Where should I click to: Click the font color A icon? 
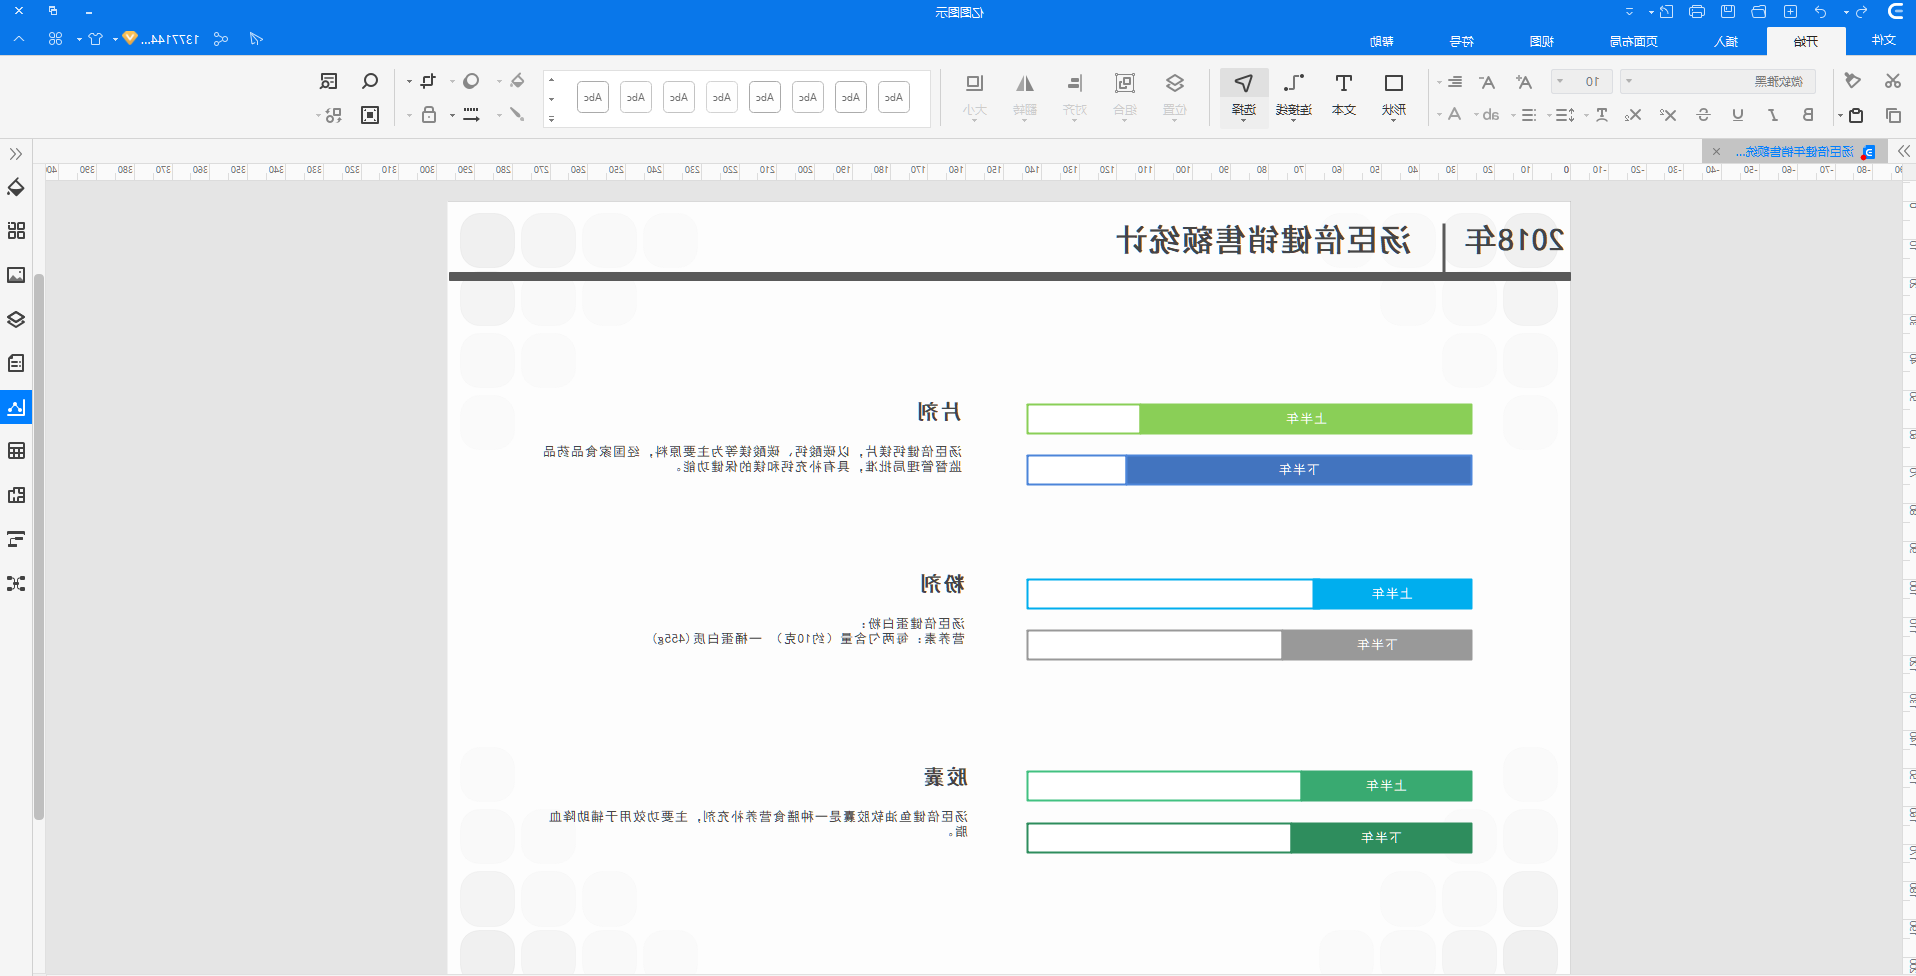pos(1454,115)
